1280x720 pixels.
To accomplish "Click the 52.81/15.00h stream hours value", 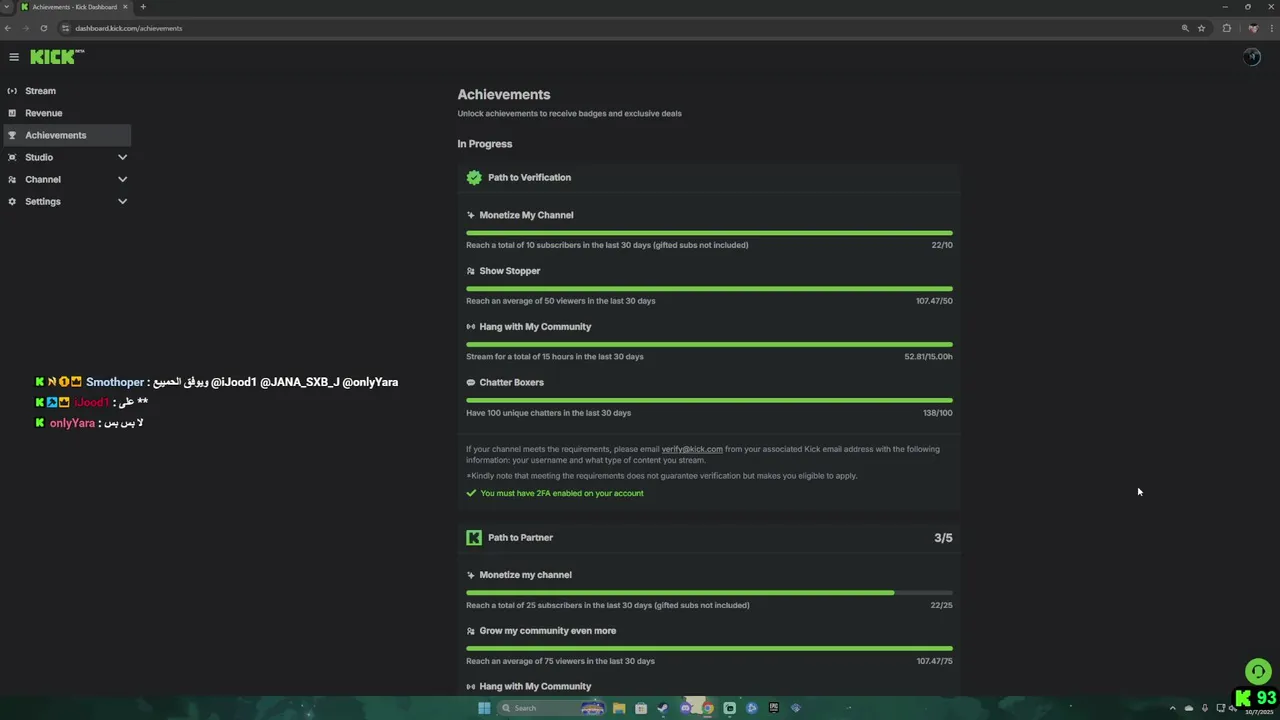I will 928,357.
